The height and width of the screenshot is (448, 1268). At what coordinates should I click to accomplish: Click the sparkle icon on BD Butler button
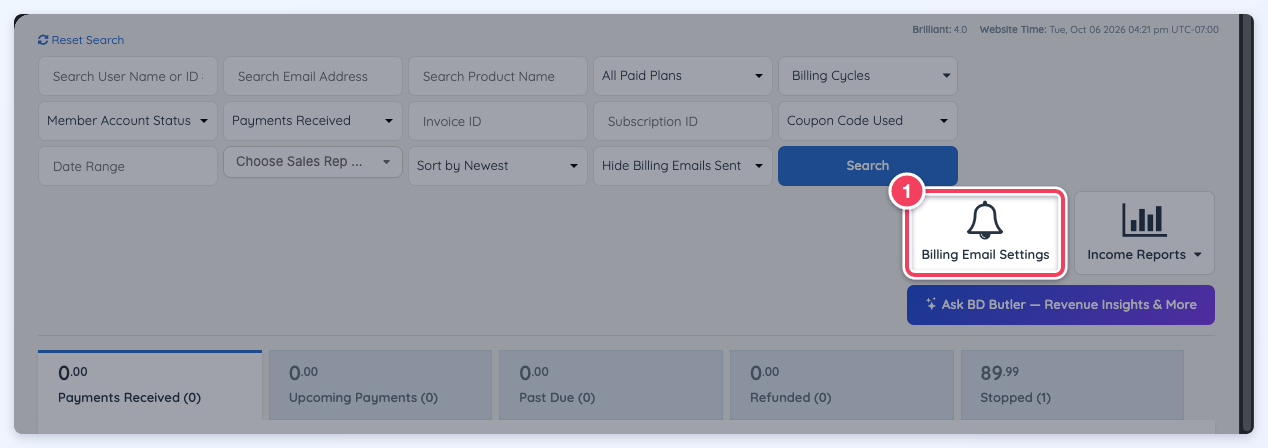[931, 304]
